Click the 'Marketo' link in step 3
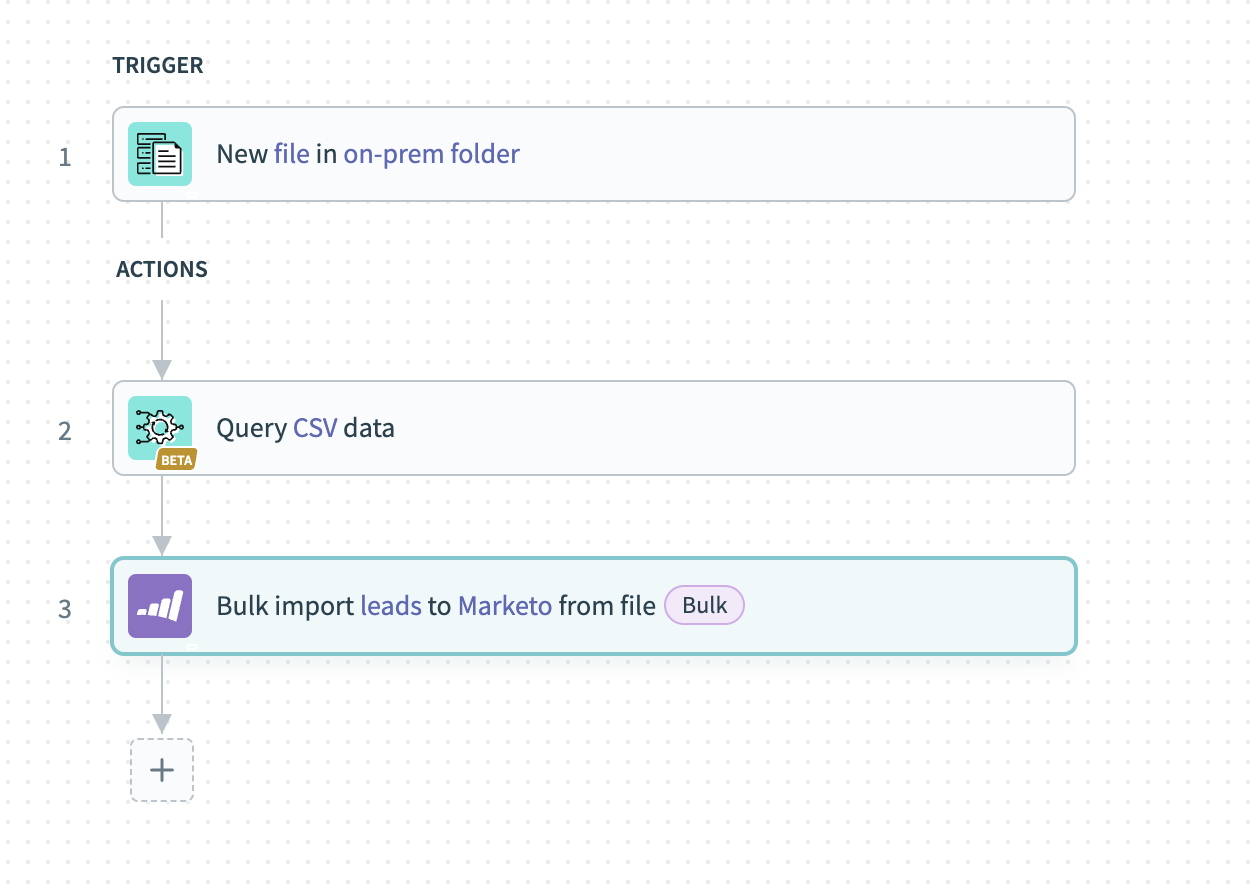 505,605
